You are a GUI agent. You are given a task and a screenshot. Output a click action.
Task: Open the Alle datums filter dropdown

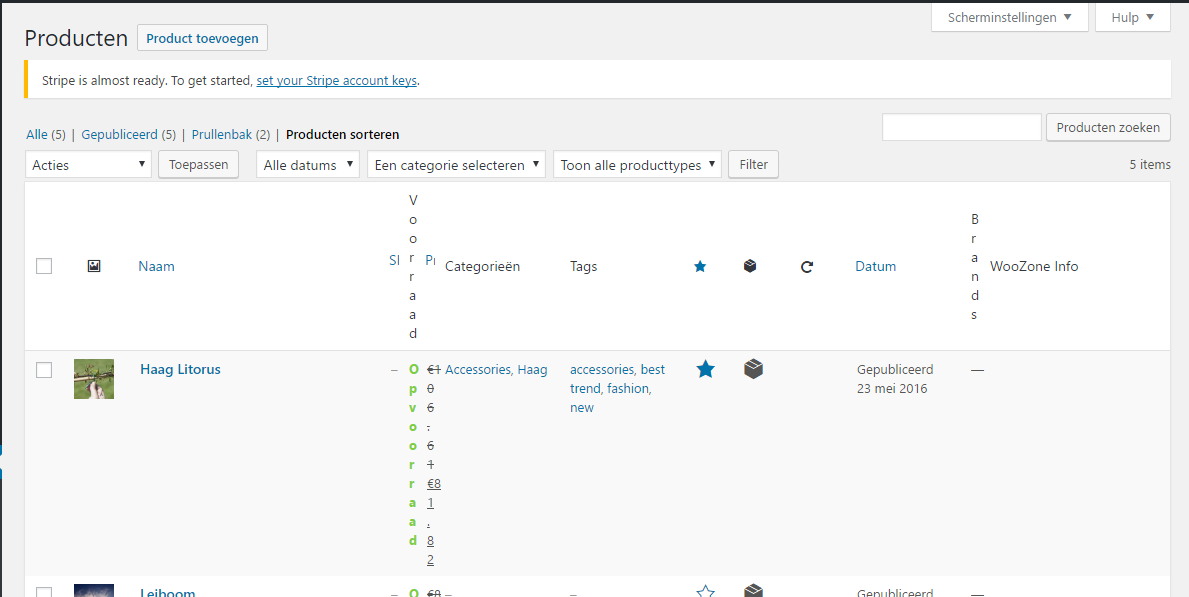[x=308, y=165]
